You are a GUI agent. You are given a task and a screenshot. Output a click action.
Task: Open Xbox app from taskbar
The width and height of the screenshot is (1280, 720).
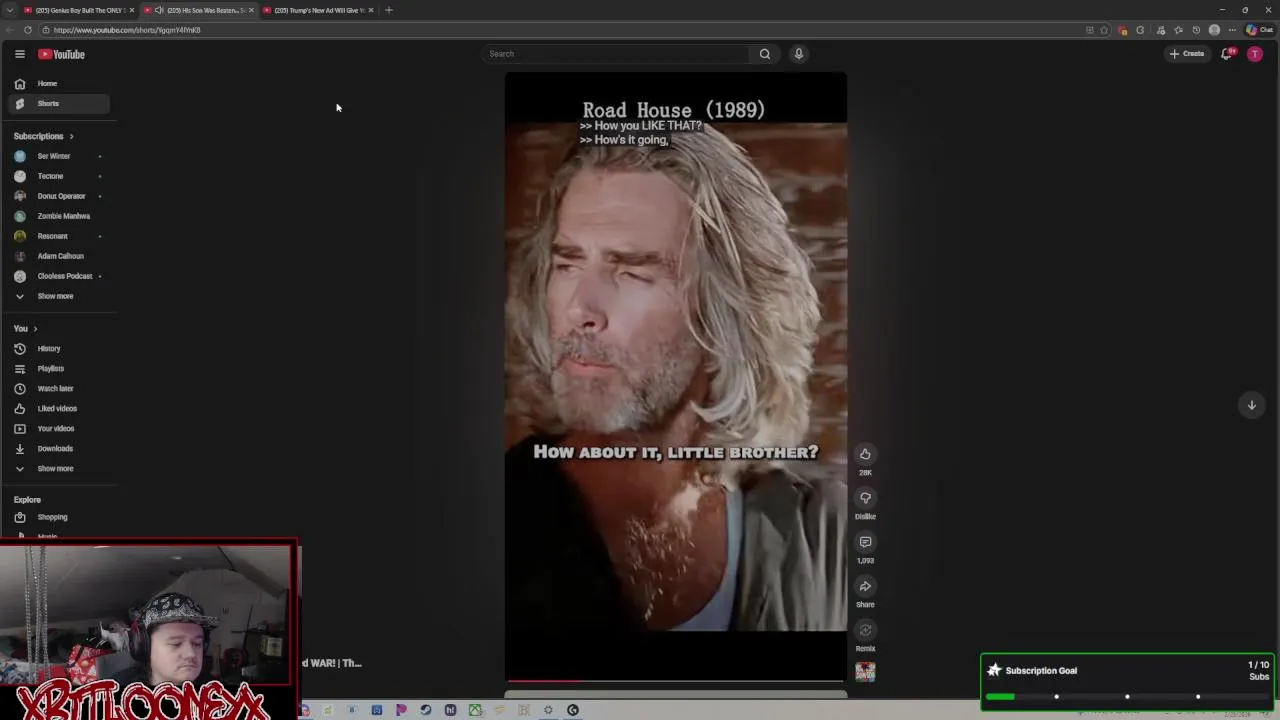pyautogui.click(x=475, y=710)
